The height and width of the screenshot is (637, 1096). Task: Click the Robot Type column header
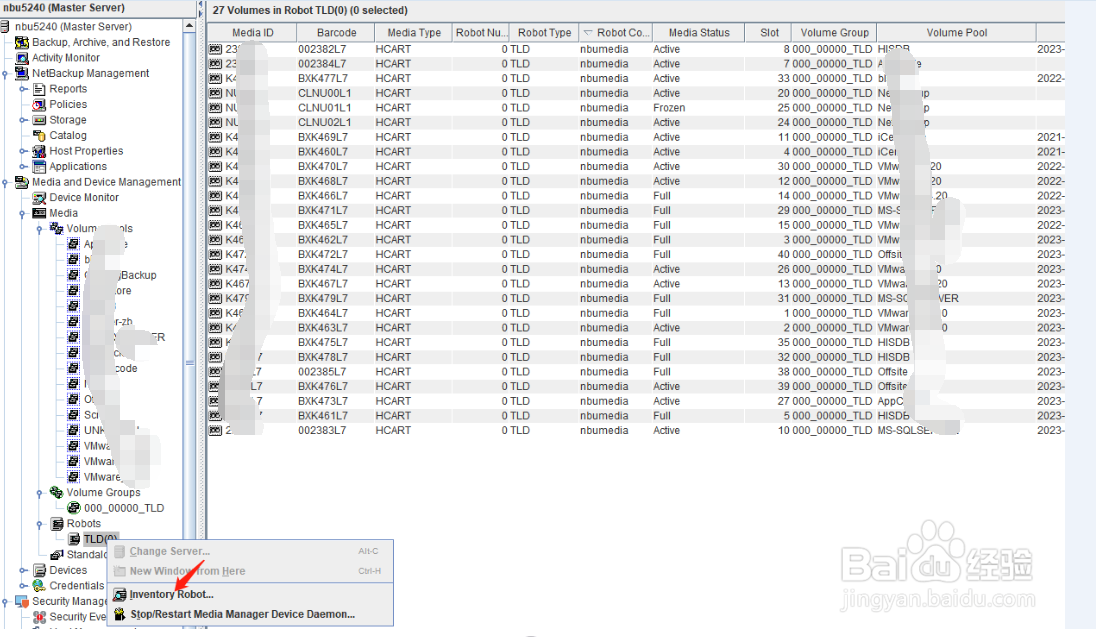click(544, 33)
